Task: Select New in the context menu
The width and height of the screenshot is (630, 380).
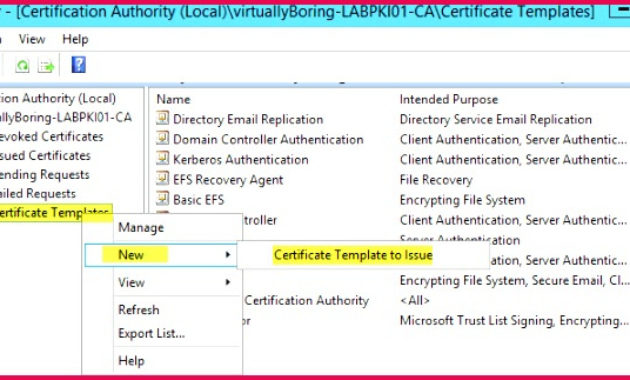Action: click(161, 255)
